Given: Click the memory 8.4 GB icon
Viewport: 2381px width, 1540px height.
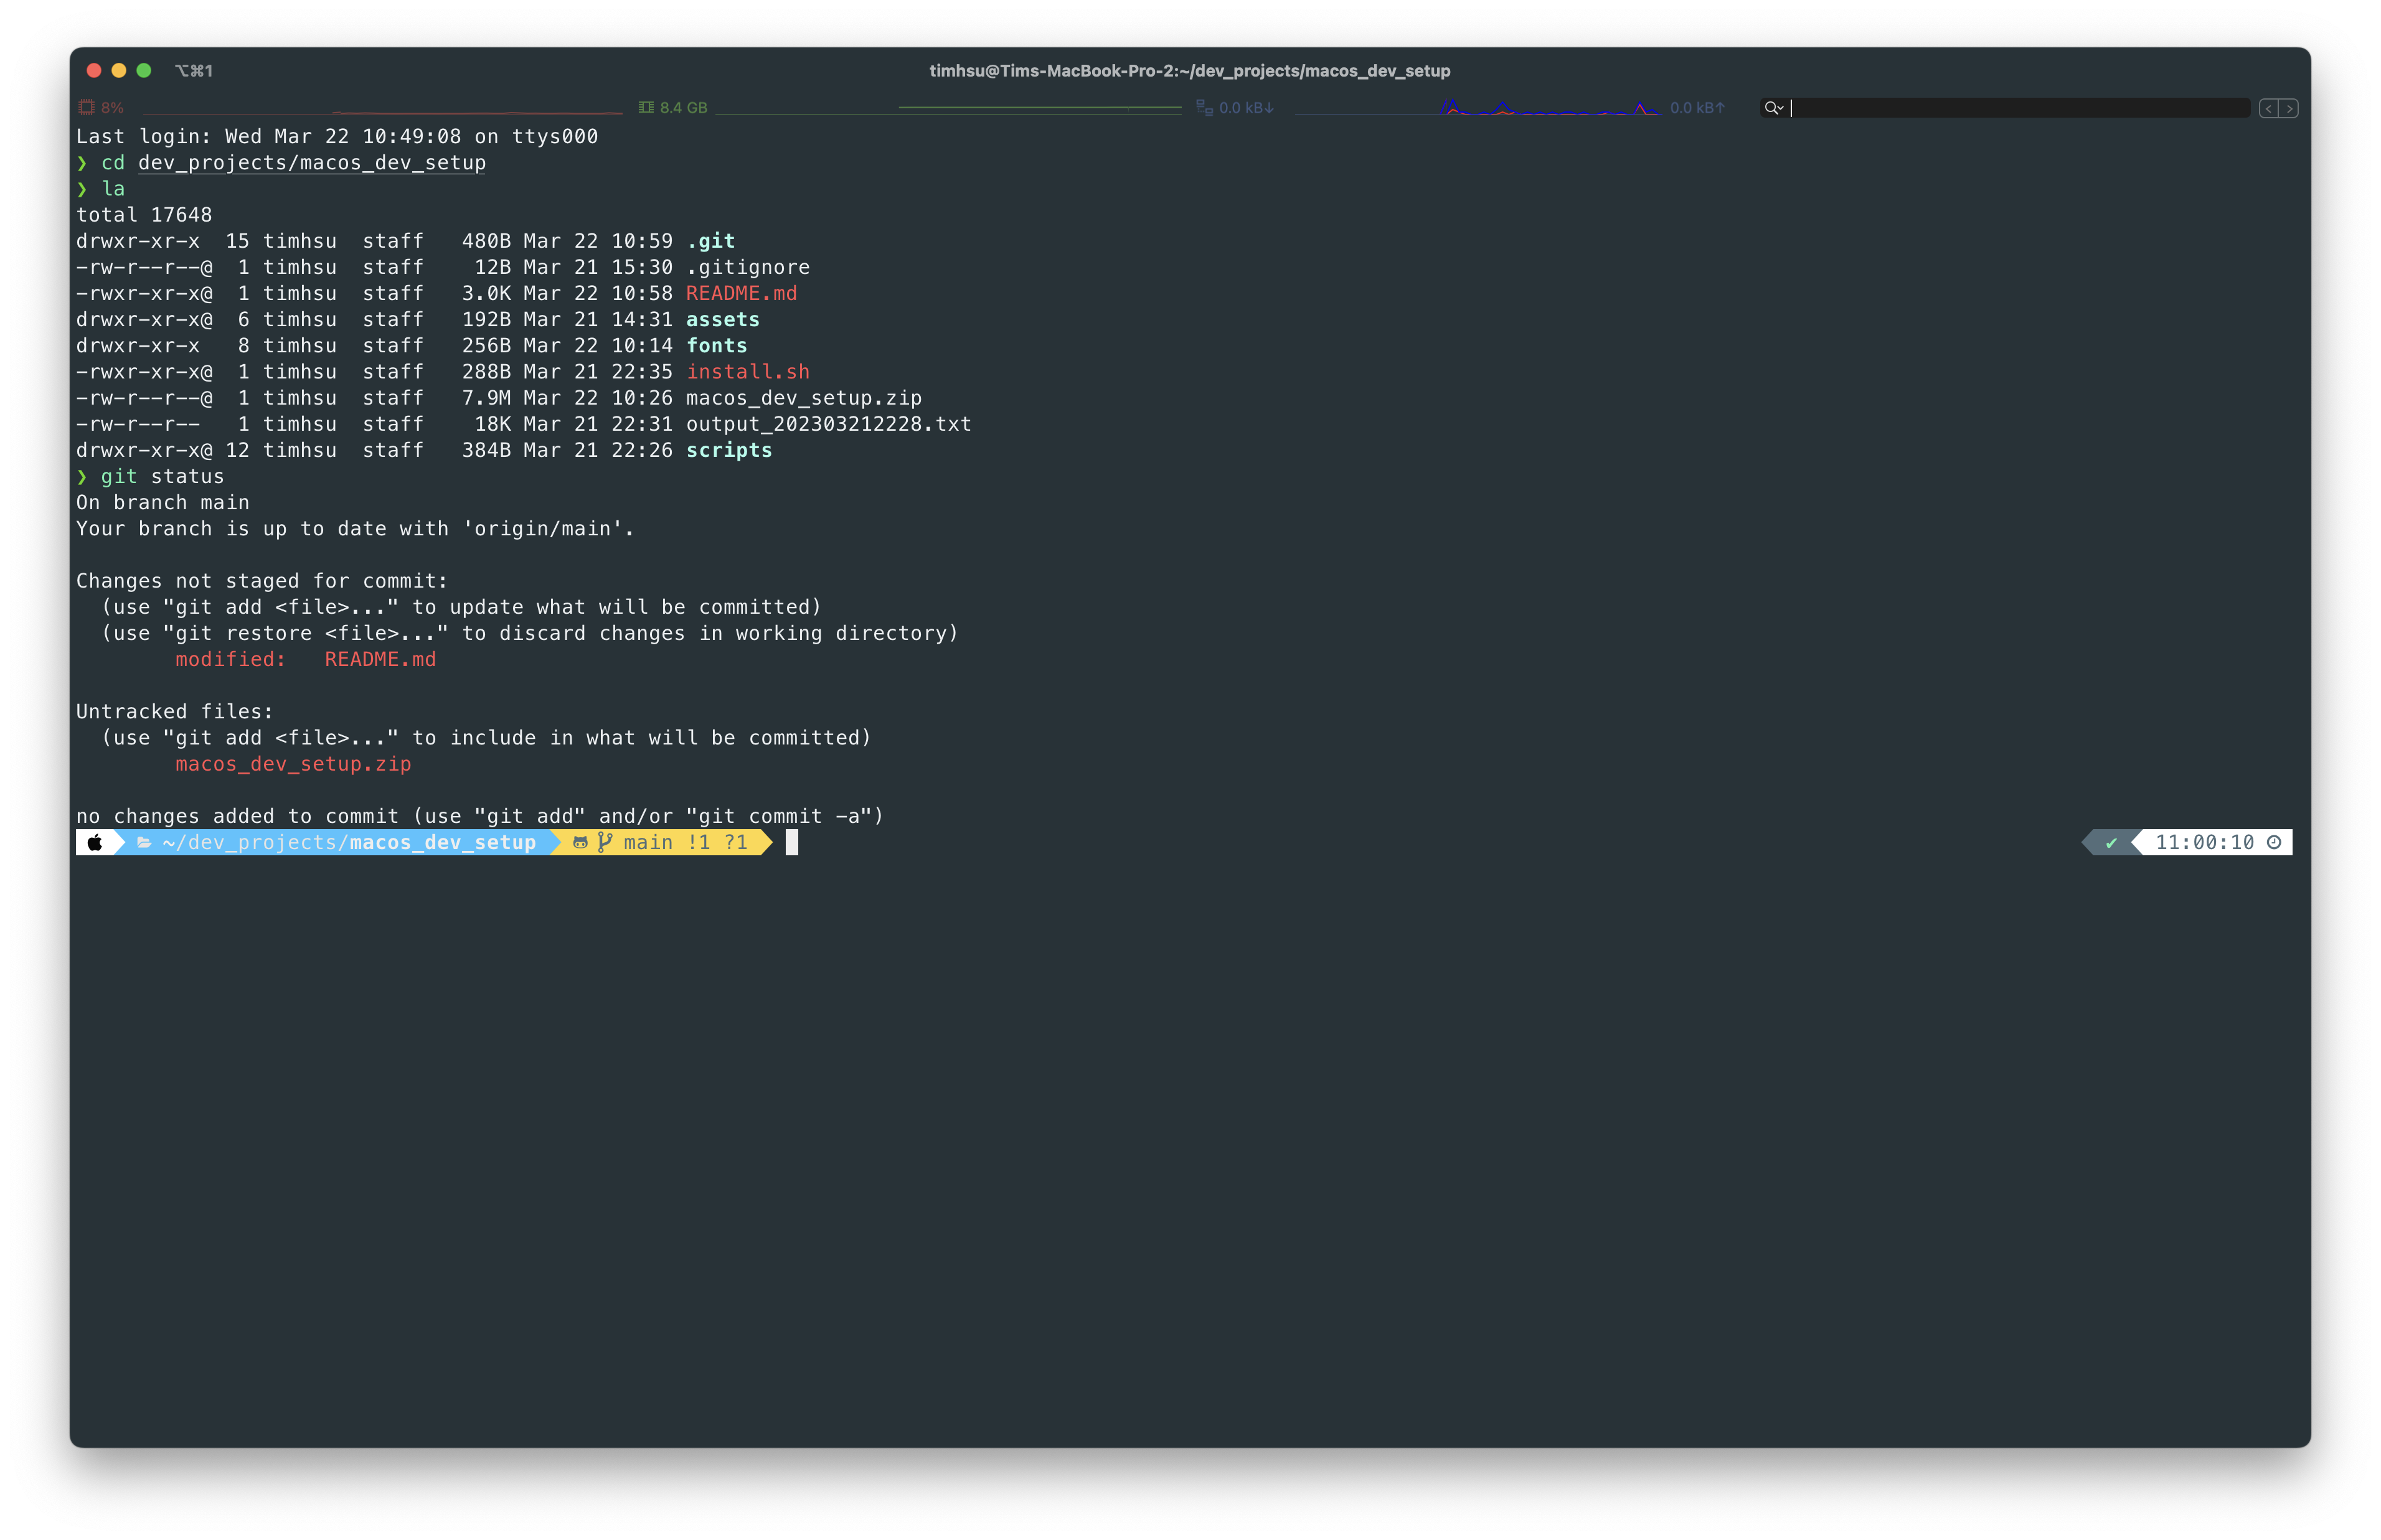Looking at the screenshot, I should (x=646, y=108).
